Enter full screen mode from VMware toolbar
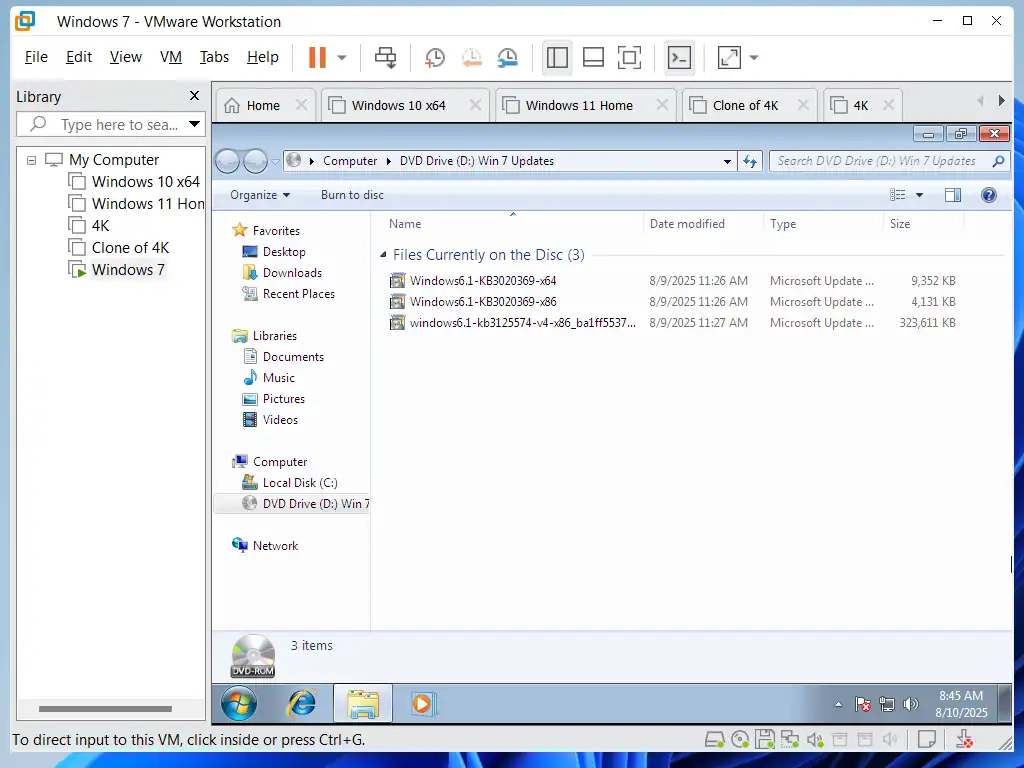 coord(629,57)
